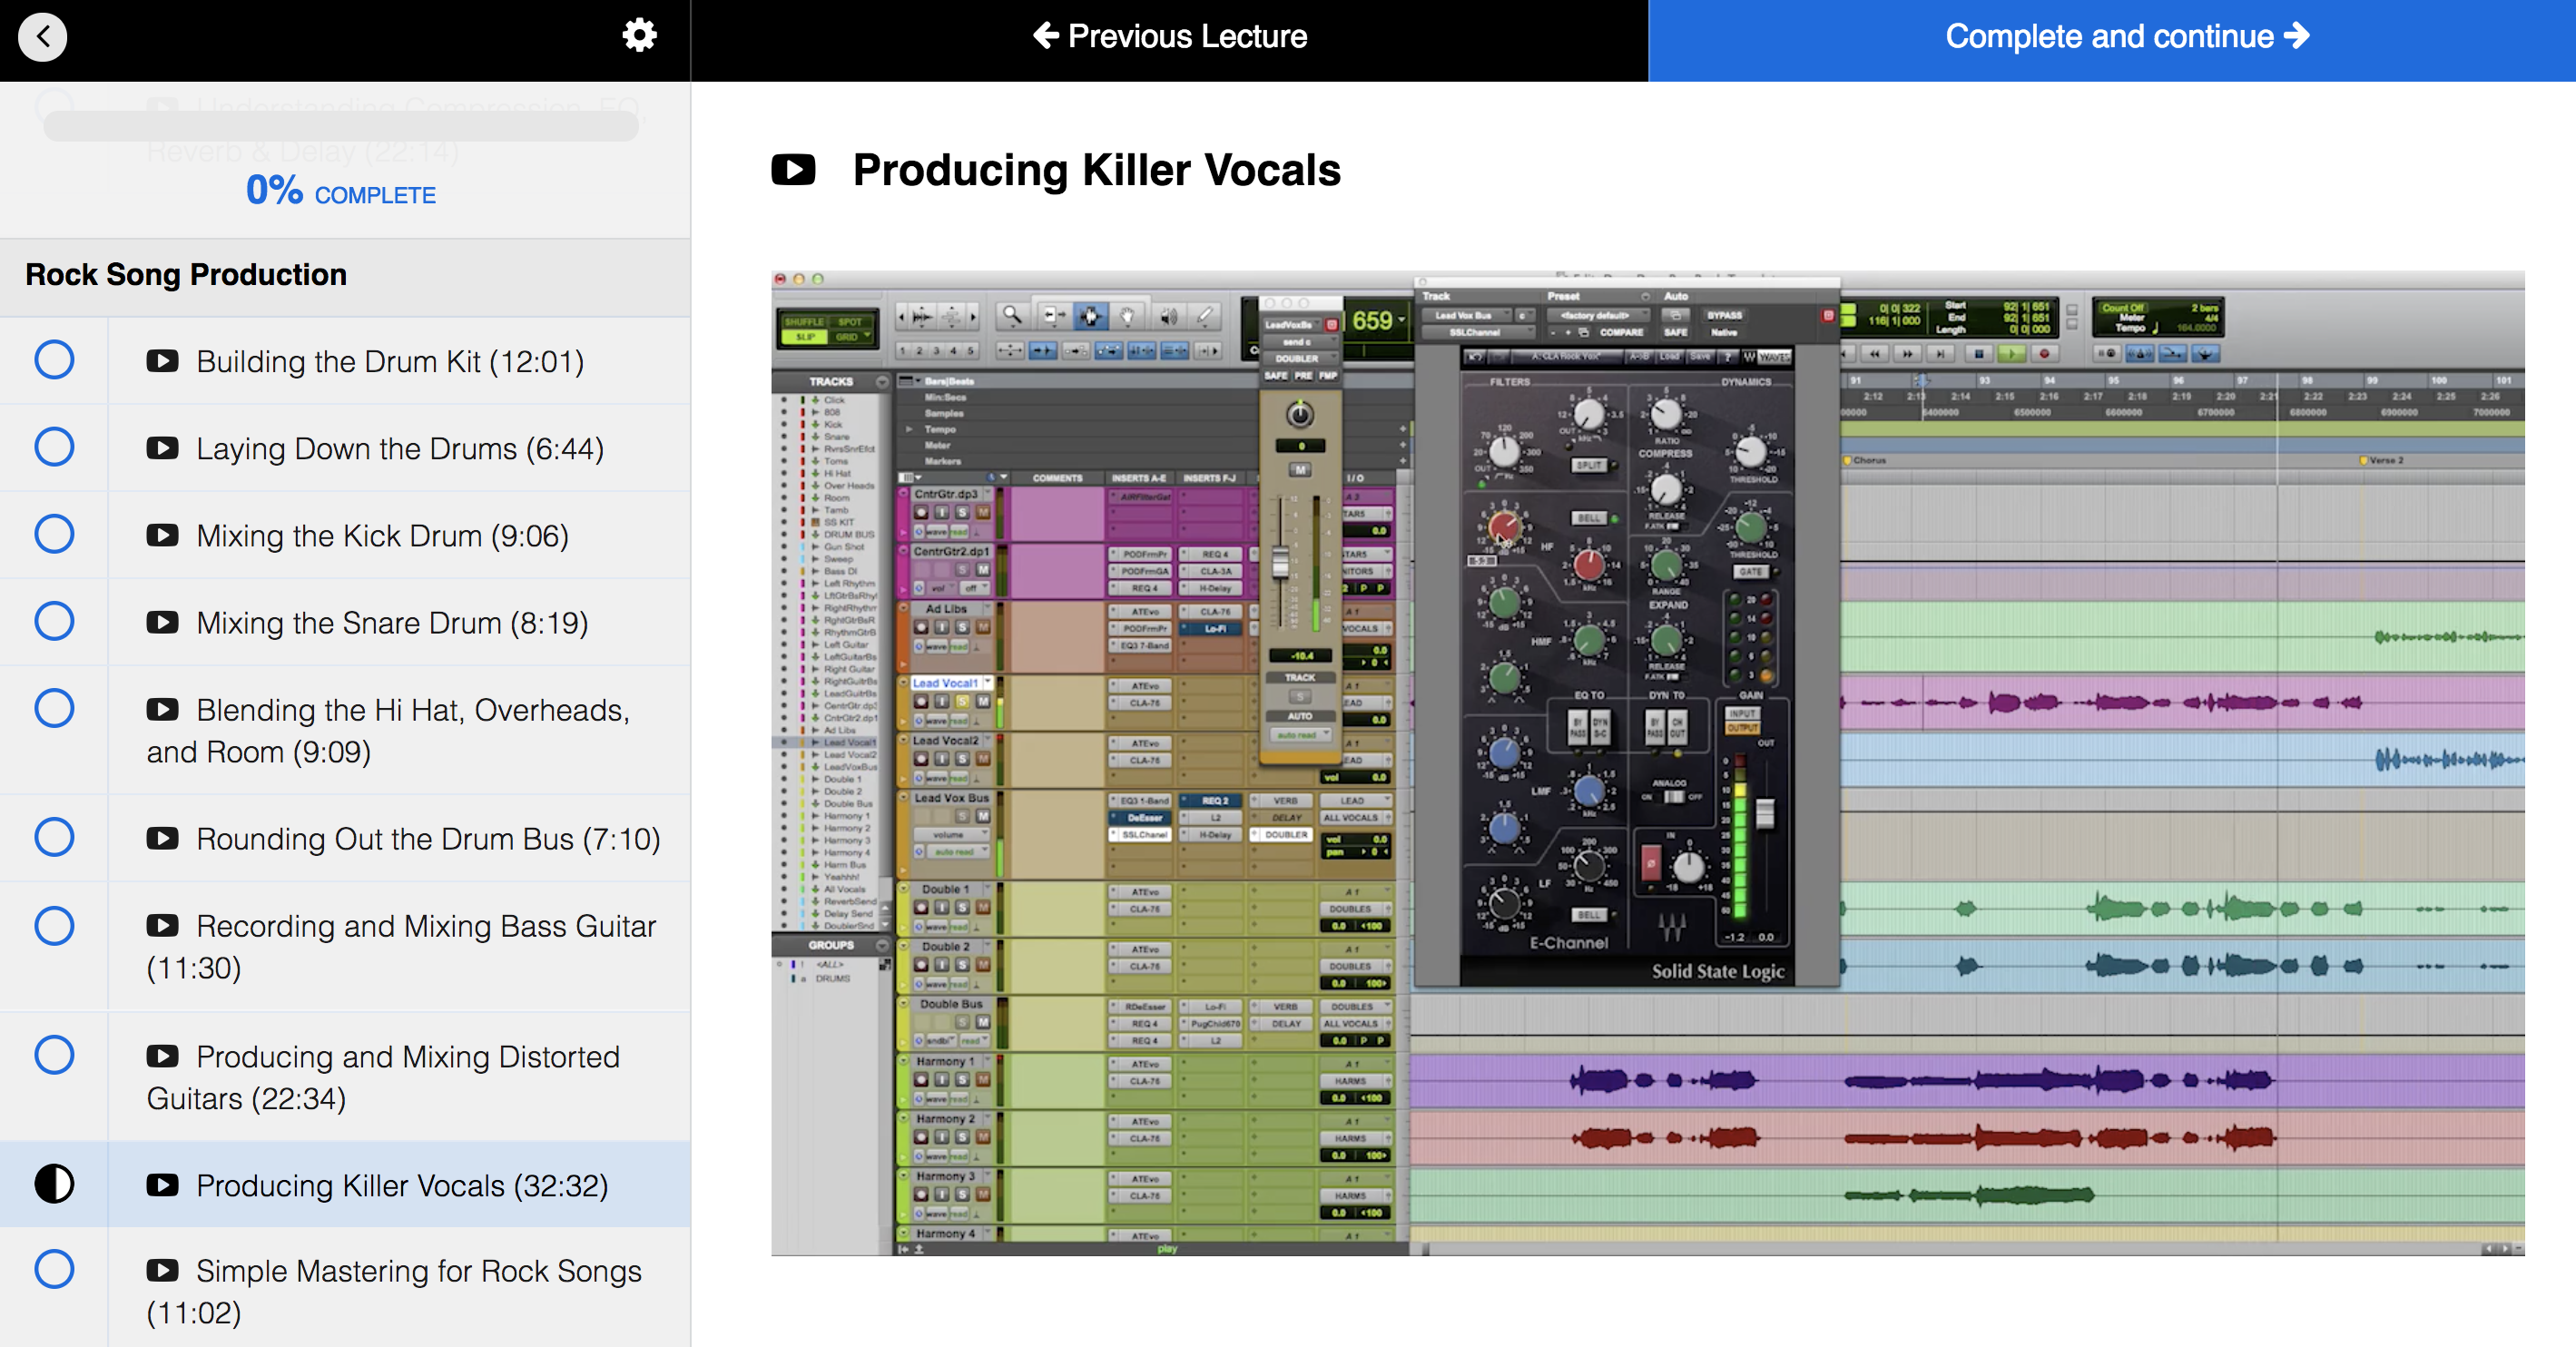Click the red Record transport button
Screen dimensions: 2576x1347
(x=2044, y=353)
